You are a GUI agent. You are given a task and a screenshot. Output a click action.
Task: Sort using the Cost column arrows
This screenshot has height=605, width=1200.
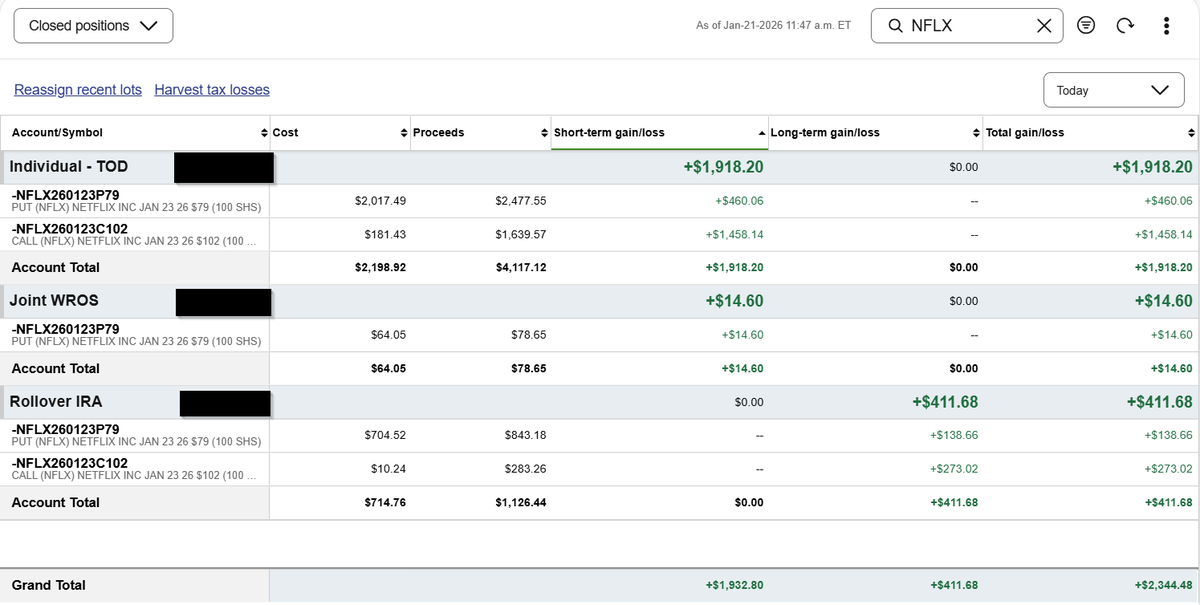click(404, 132)
